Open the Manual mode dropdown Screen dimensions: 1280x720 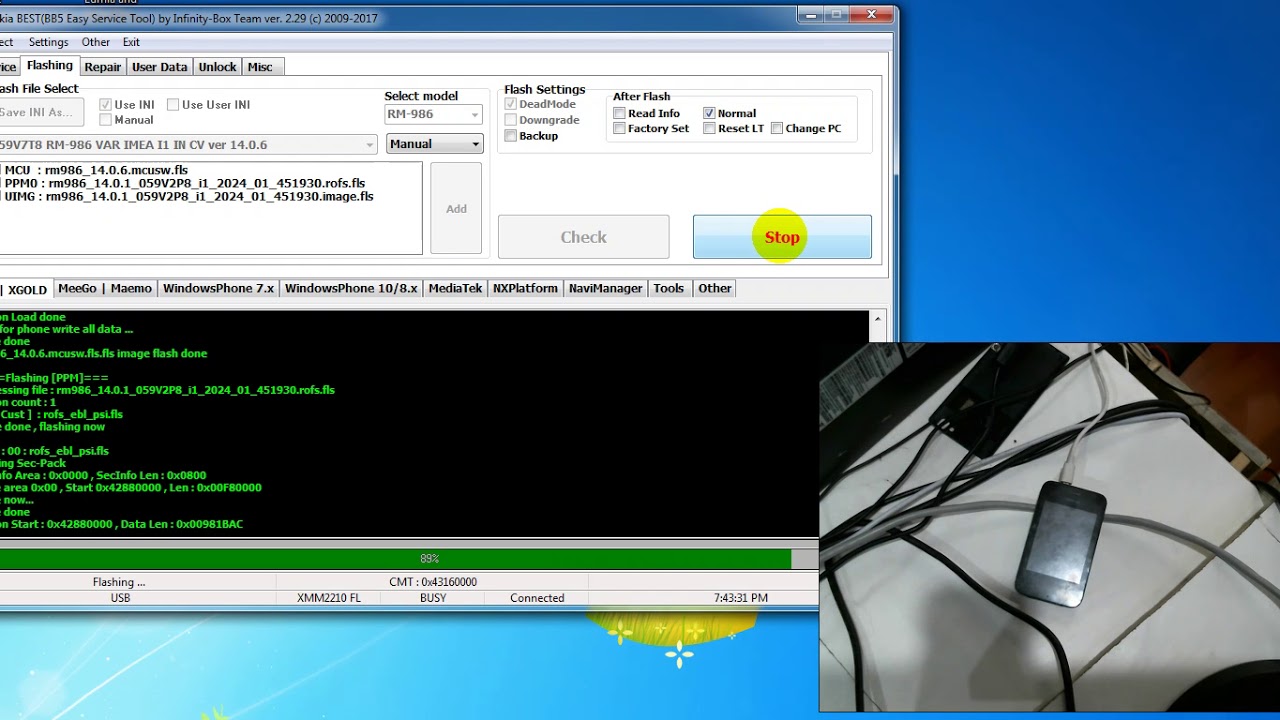pos(434,144)
